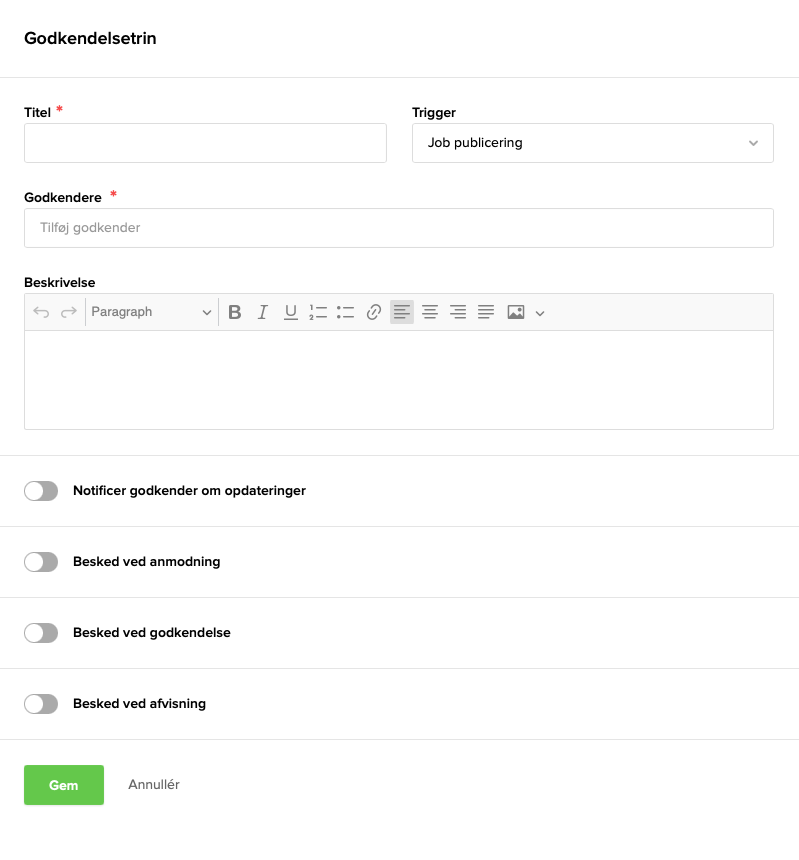Open the Trigger dropdown
The width and height of the screenshot is (799, 860).
pyautogui.click(x=592, y=143)
